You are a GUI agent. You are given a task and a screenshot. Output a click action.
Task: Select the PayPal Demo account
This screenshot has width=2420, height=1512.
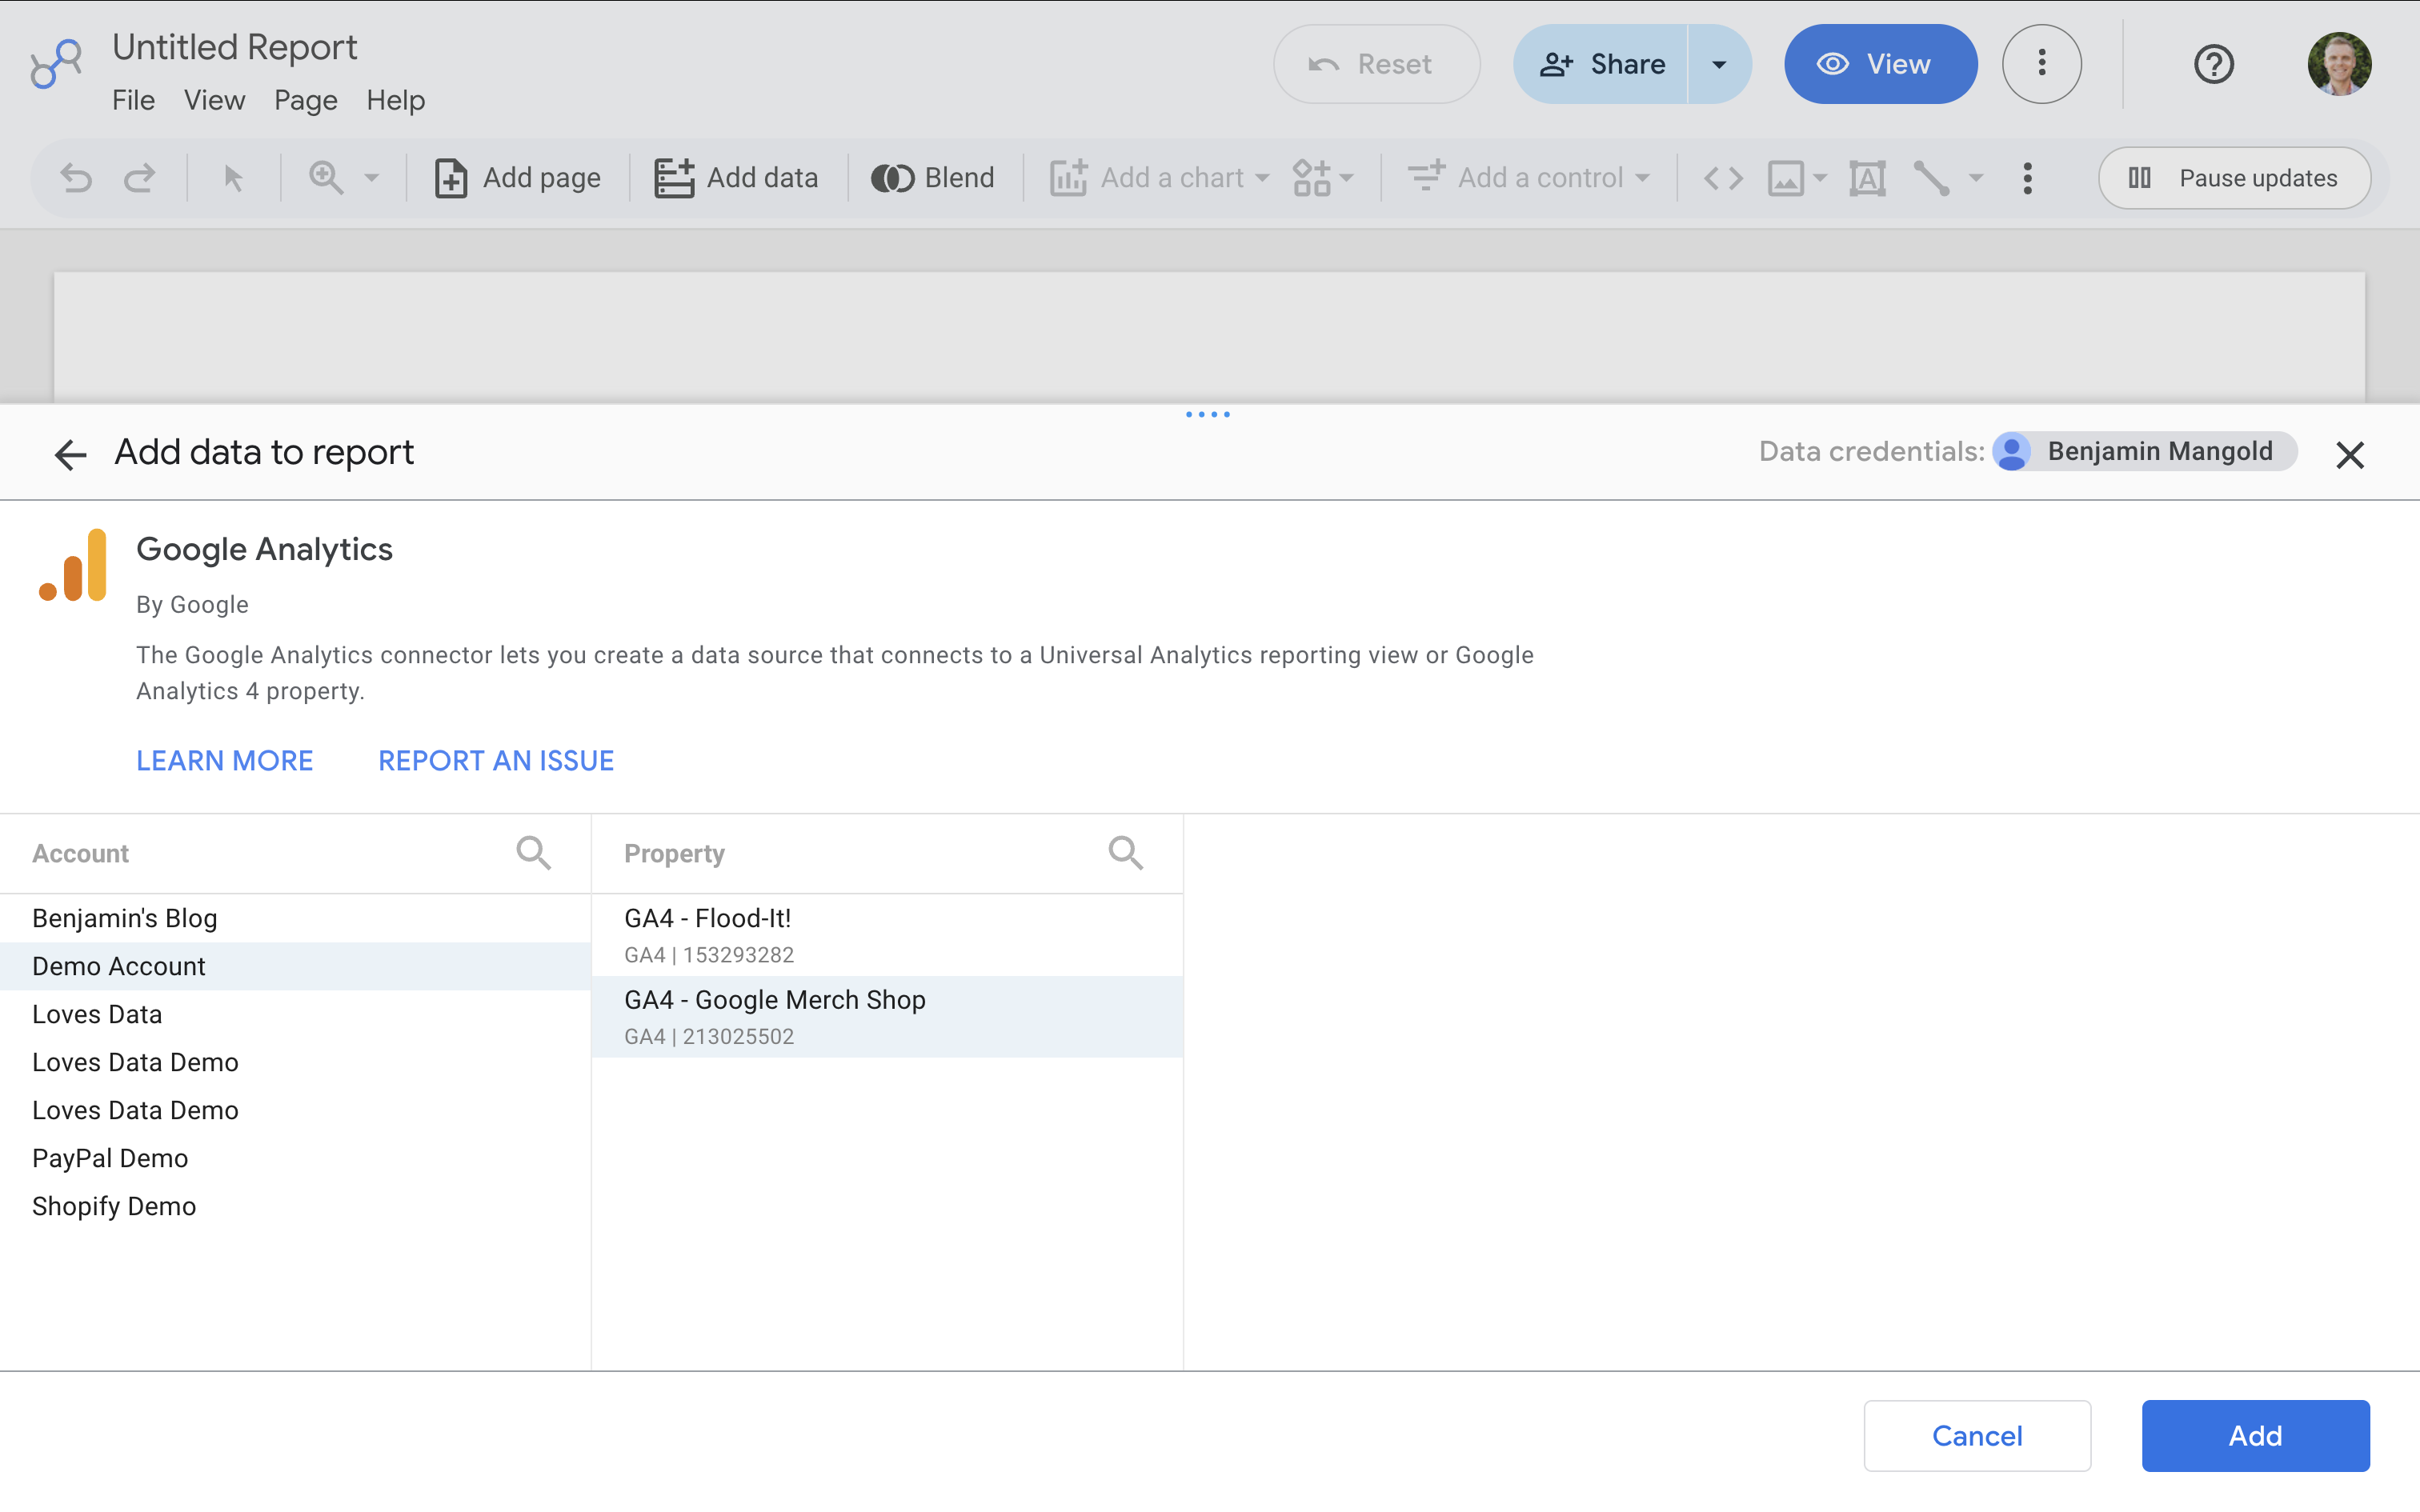point(295,1158)
